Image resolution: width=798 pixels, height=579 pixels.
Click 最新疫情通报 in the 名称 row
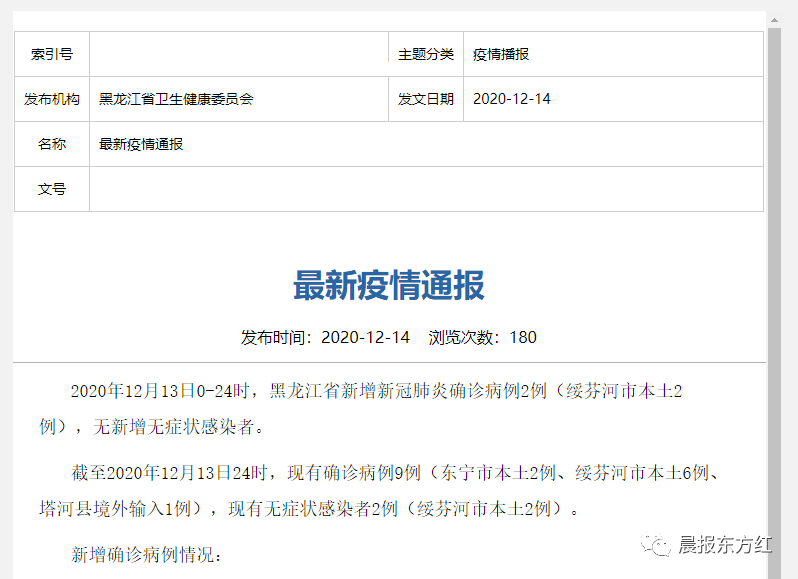coord(141,144)
